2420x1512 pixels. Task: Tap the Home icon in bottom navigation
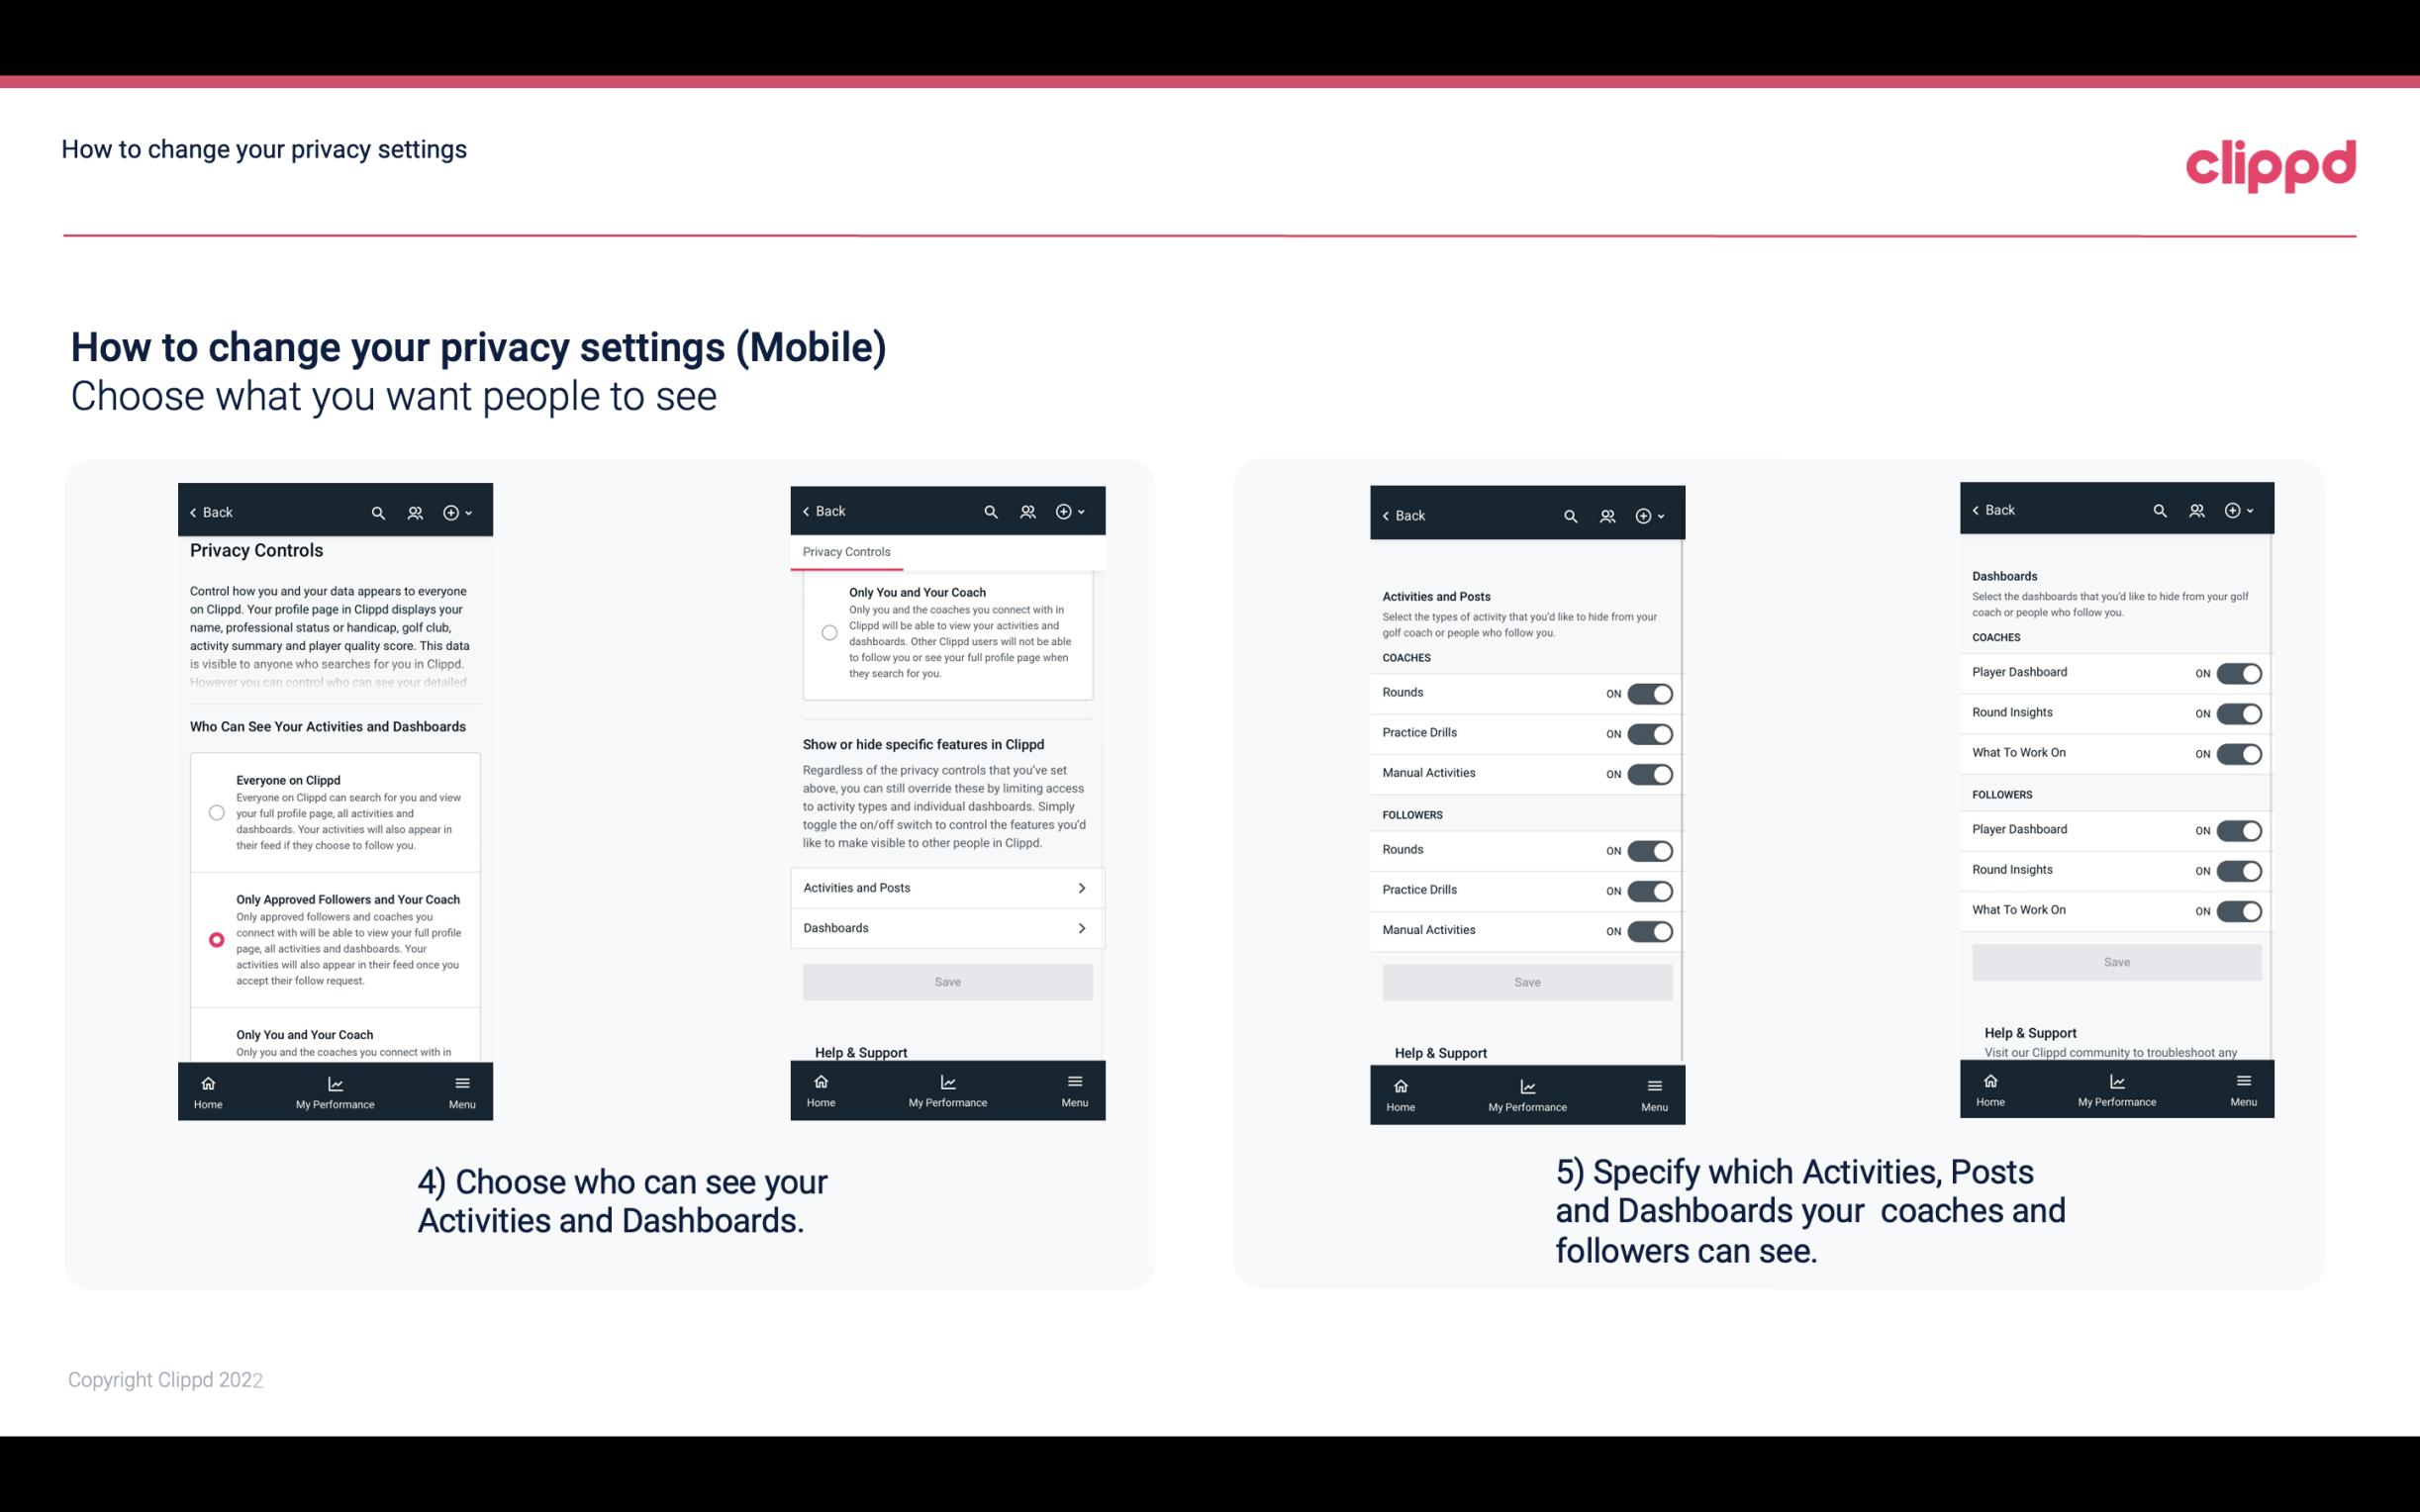click(x=209, y=1084)
